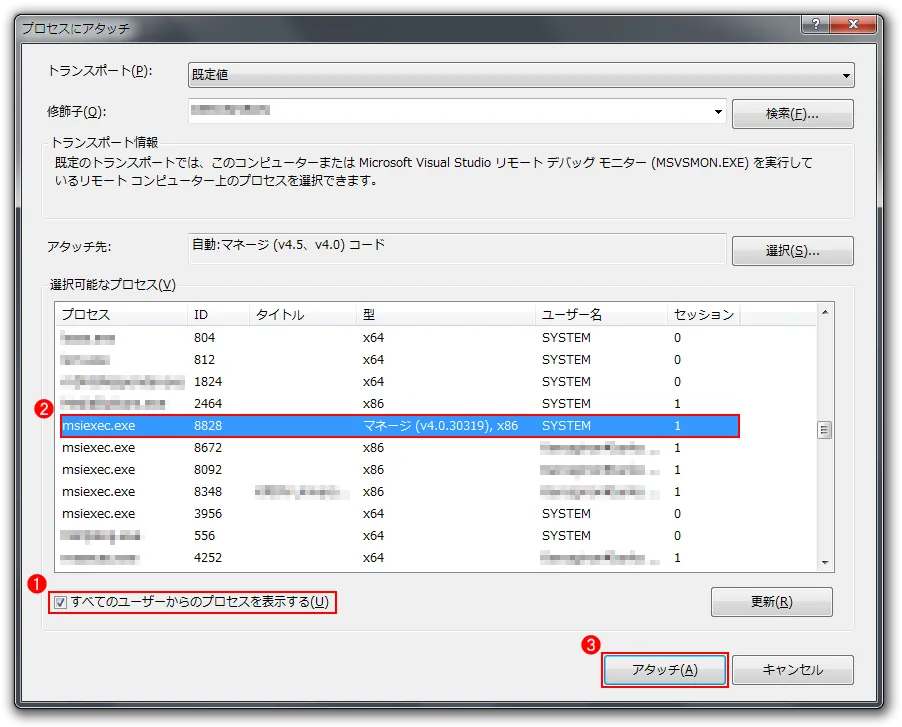Select the process row with ID 804
This screenshot has width=902, height=727.
tap(400, 338)
